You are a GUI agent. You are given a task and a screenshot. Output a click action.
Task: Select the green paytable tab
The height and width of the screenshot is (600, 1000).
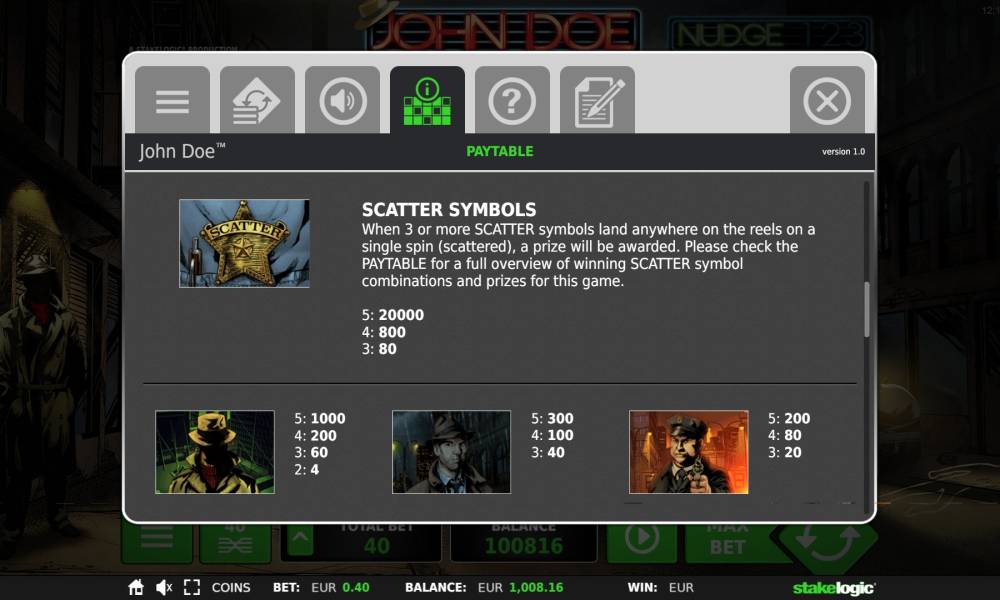427,100
